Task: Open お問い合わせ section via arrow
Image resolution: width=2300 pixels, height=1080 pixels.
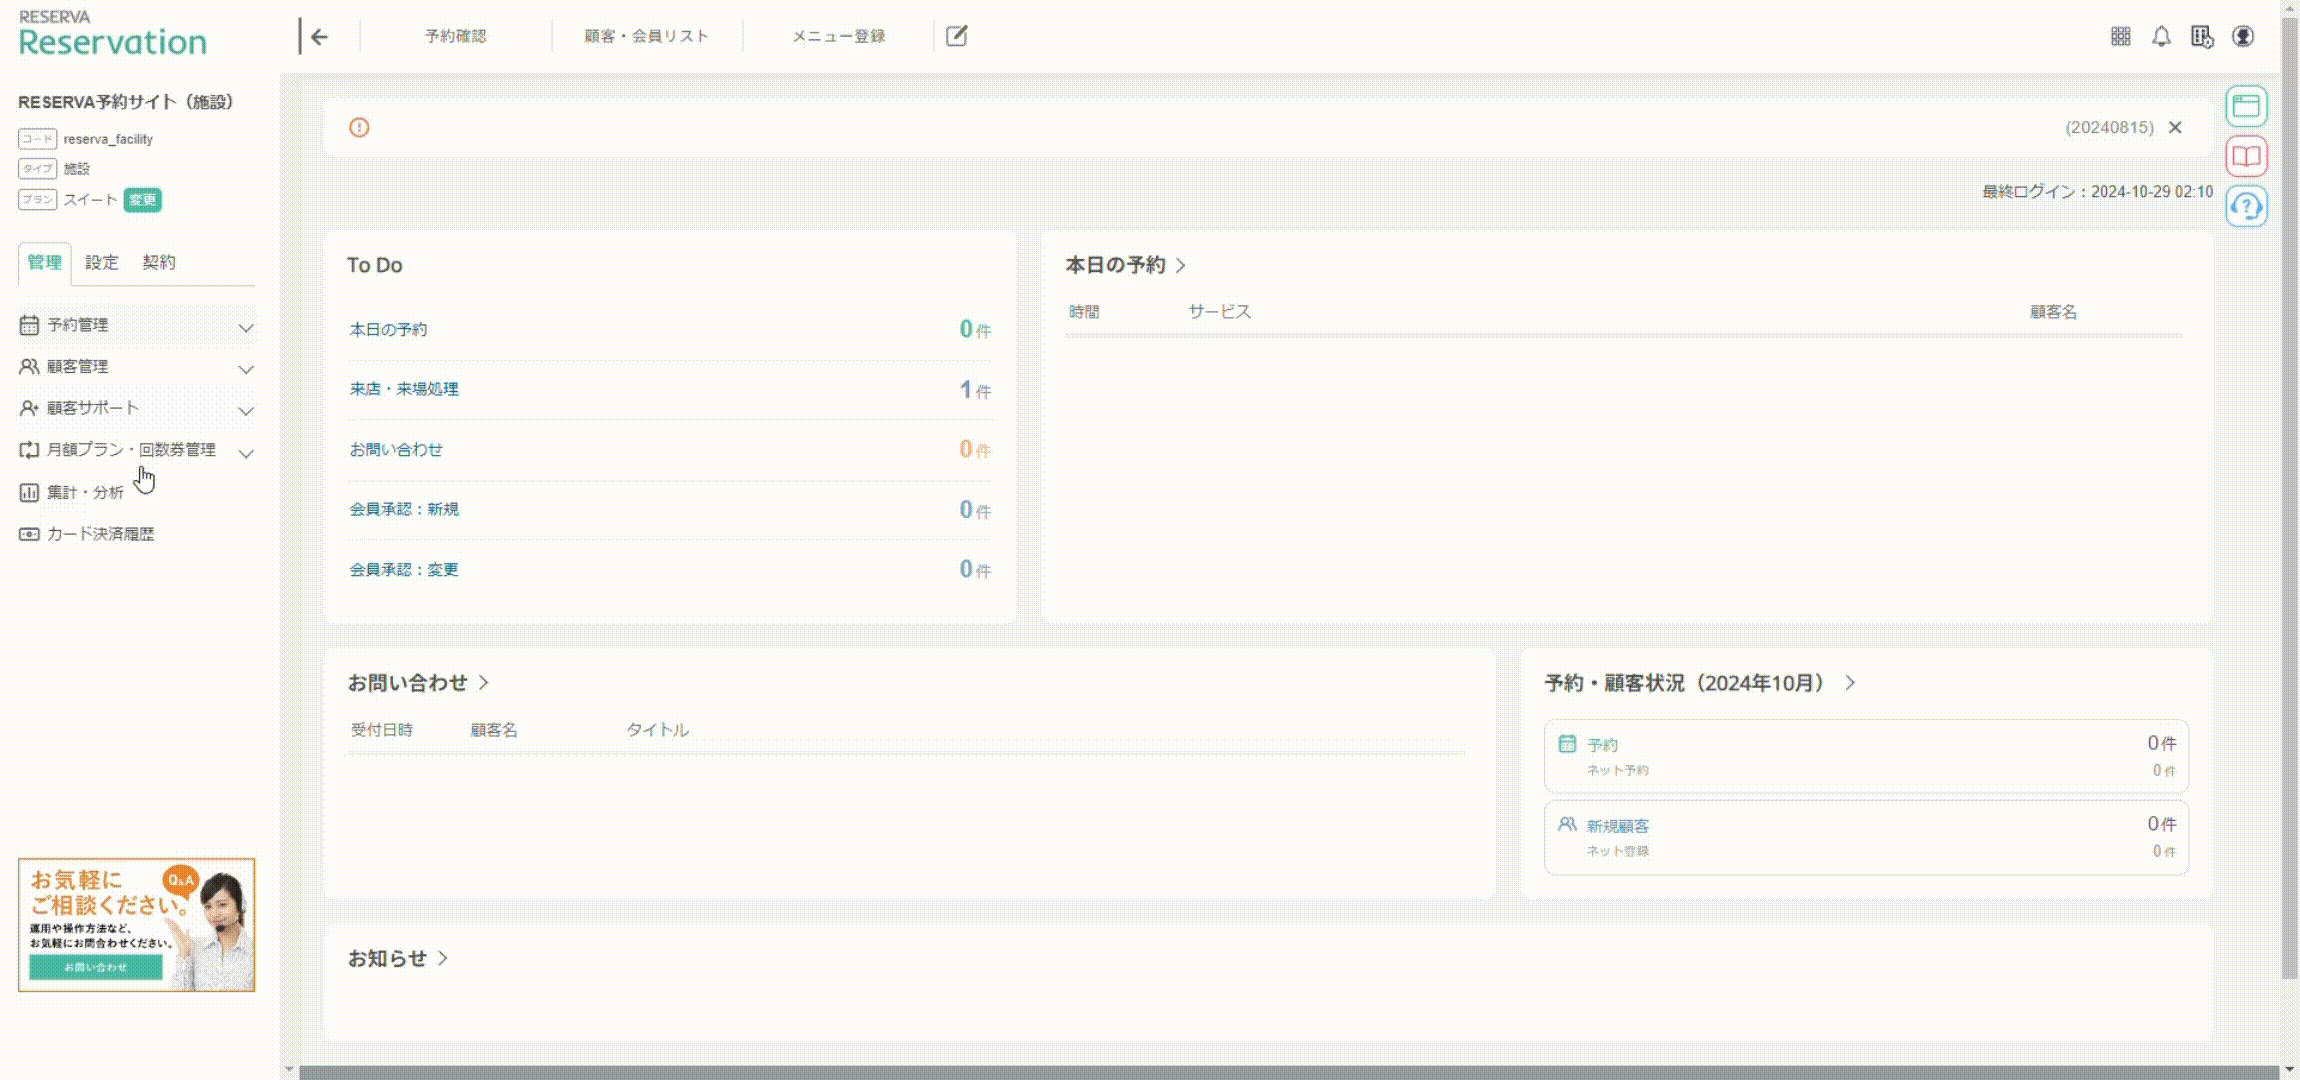Action: click(x=484, y=682)
